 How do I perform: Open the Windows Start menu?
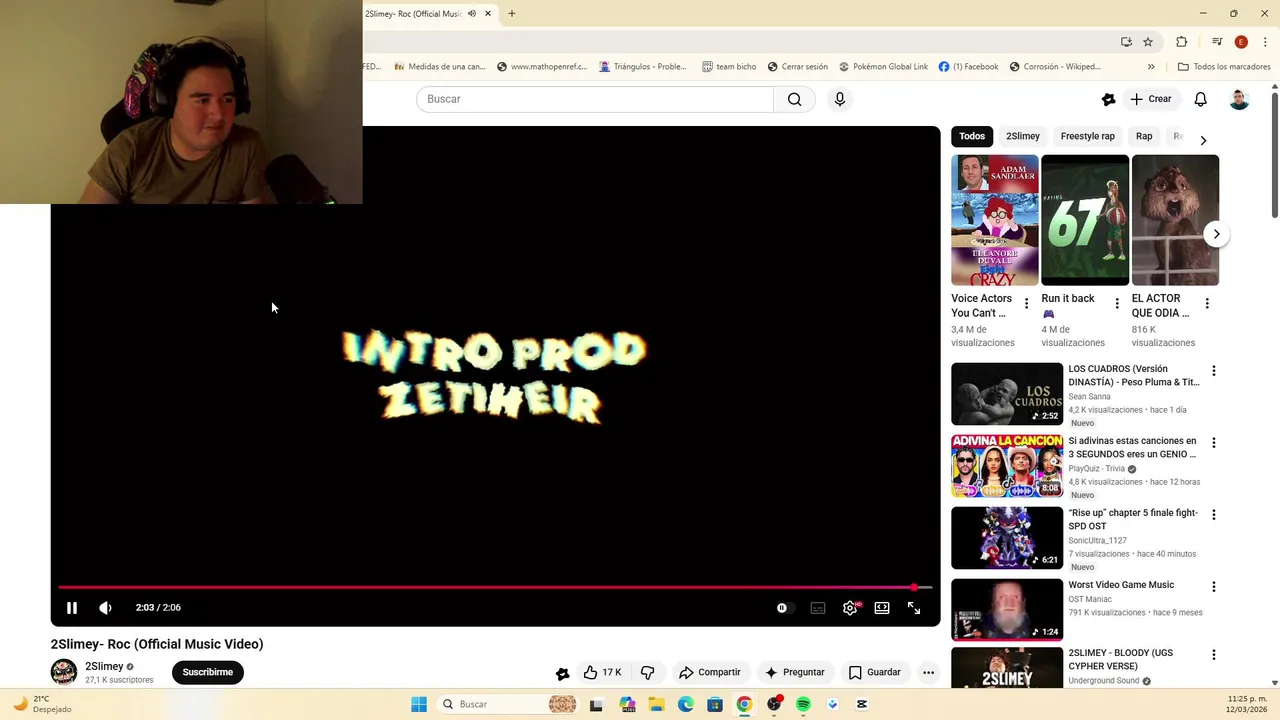coord(419,704)
